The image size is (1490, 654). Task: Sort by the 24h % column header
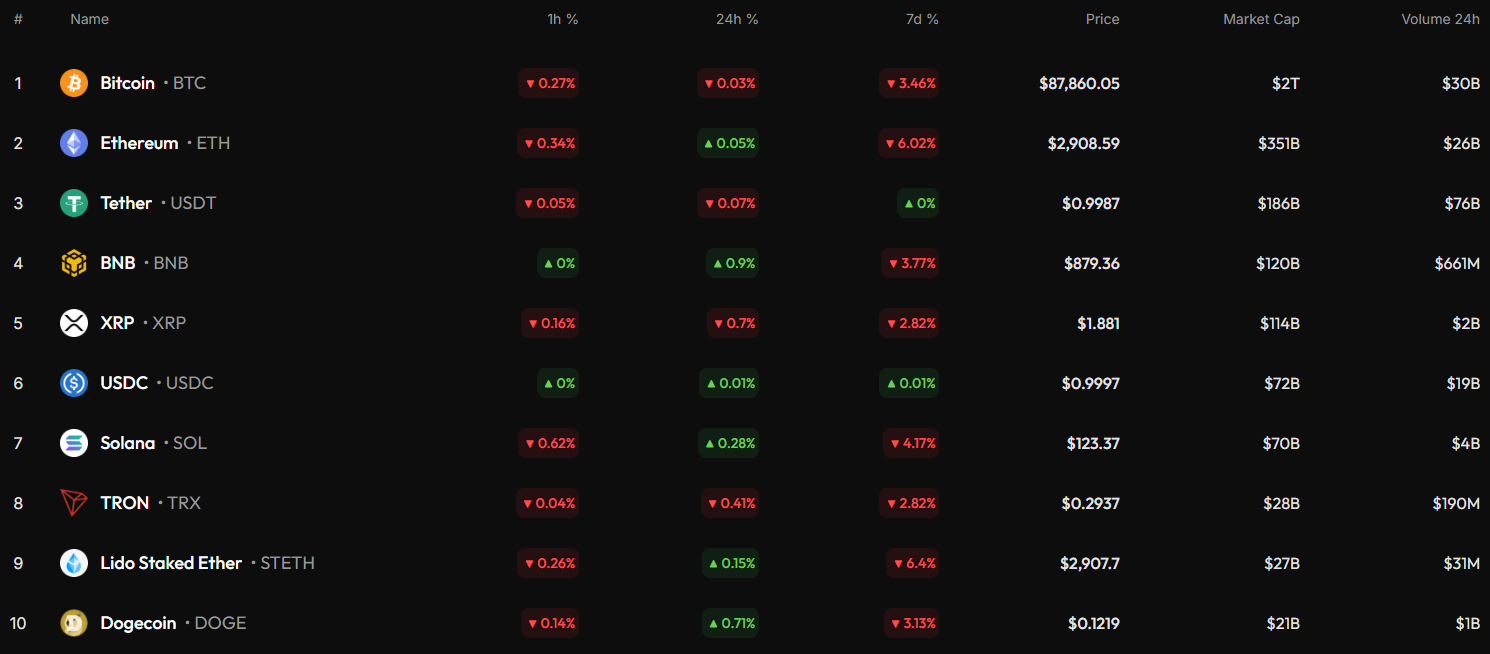[736, 19]
